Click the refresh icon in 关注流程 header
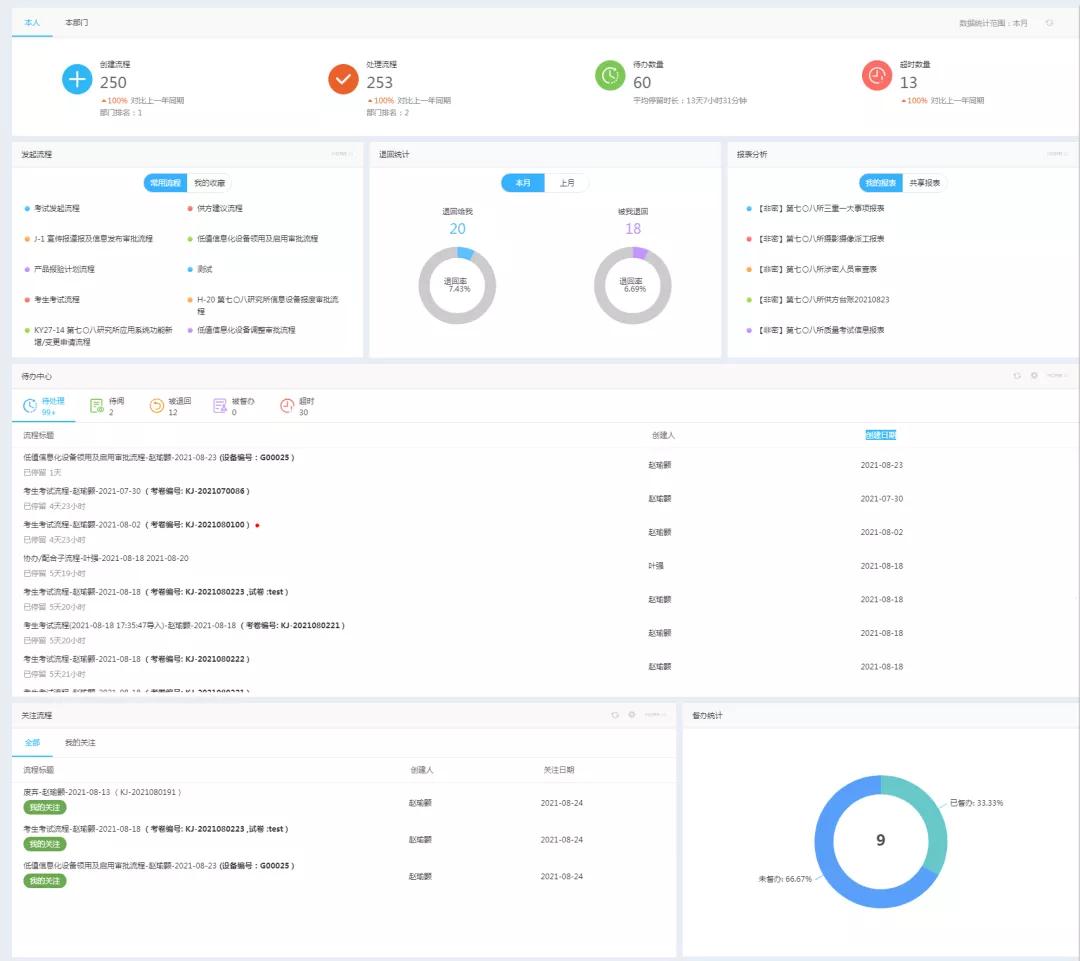This screenshot has height=961, width=1080. click(x=615, y=715)
